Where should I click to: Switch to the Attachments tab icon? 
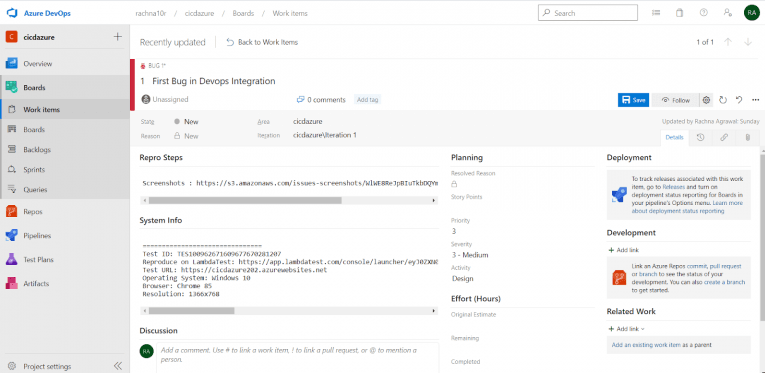[x=747, y=137]
